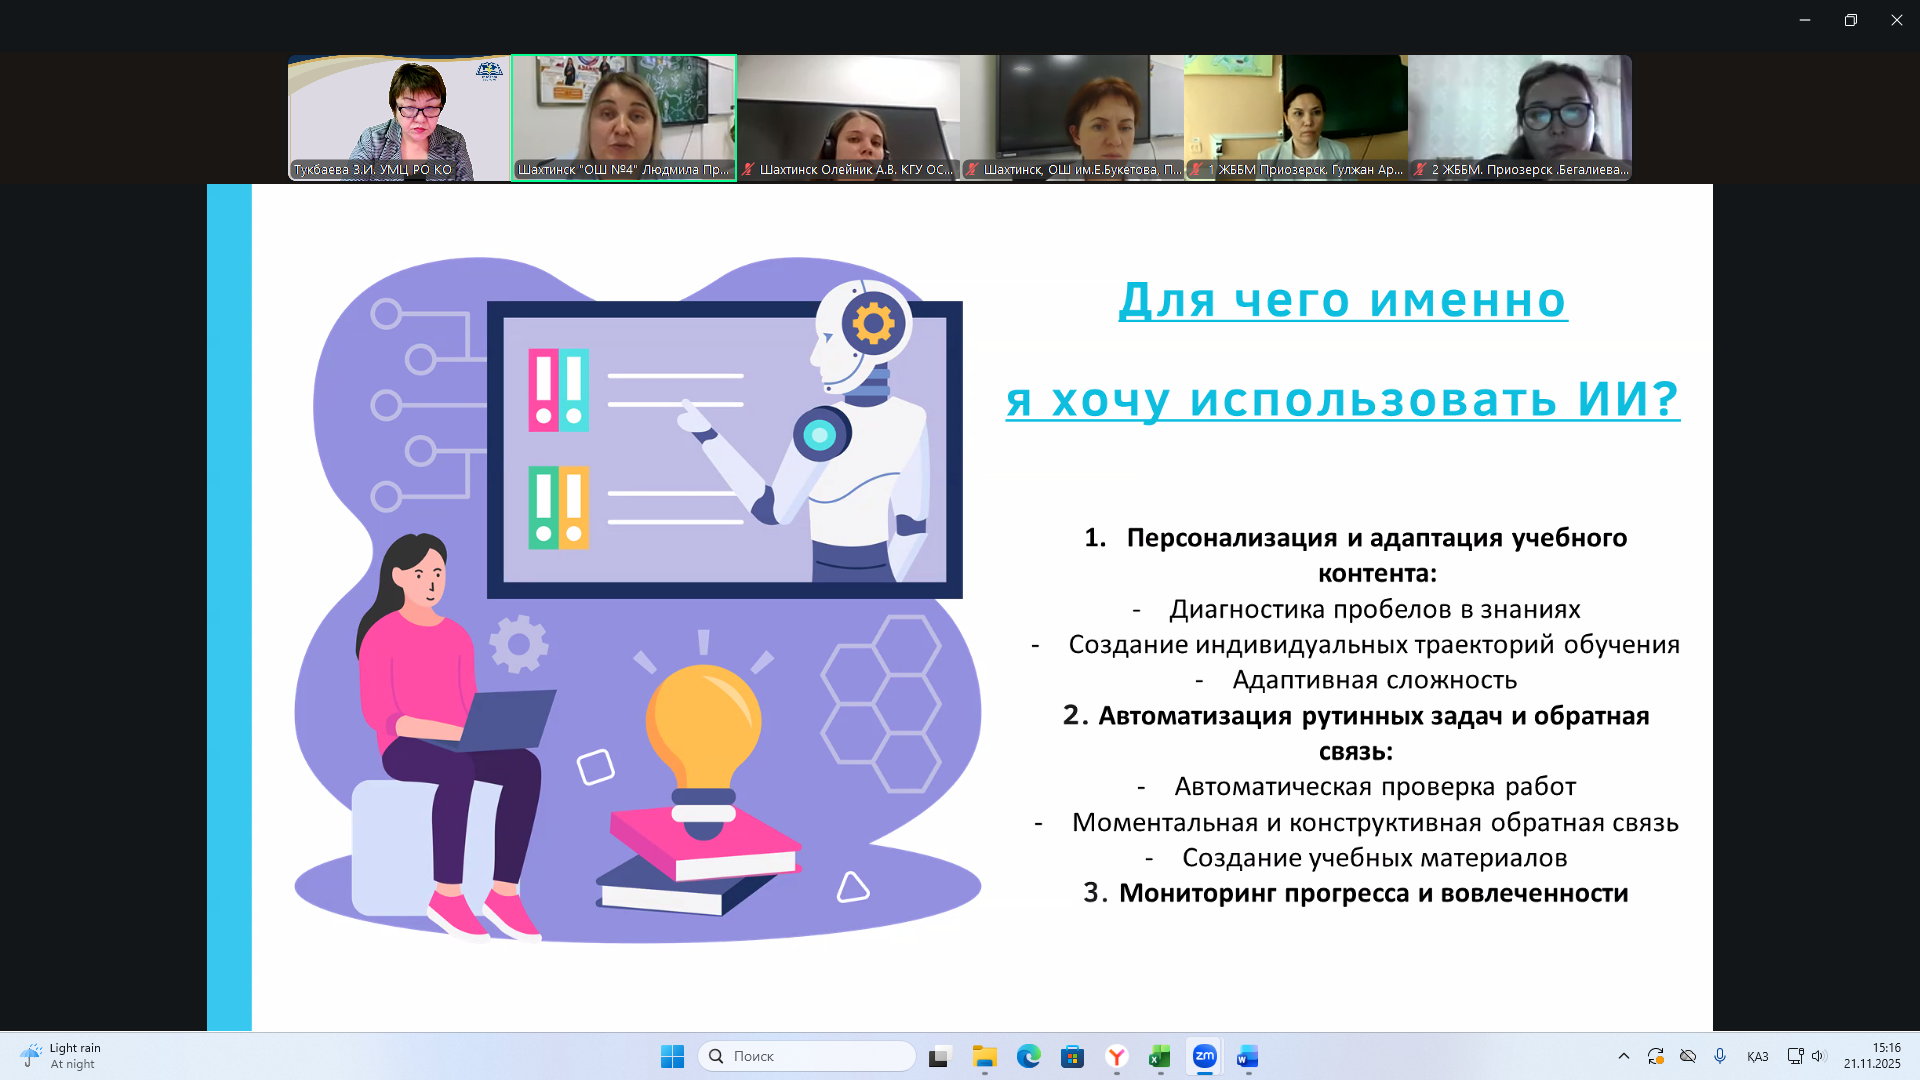
Task: Click the microphone tray indicator
Action: coord(1720,1056)
